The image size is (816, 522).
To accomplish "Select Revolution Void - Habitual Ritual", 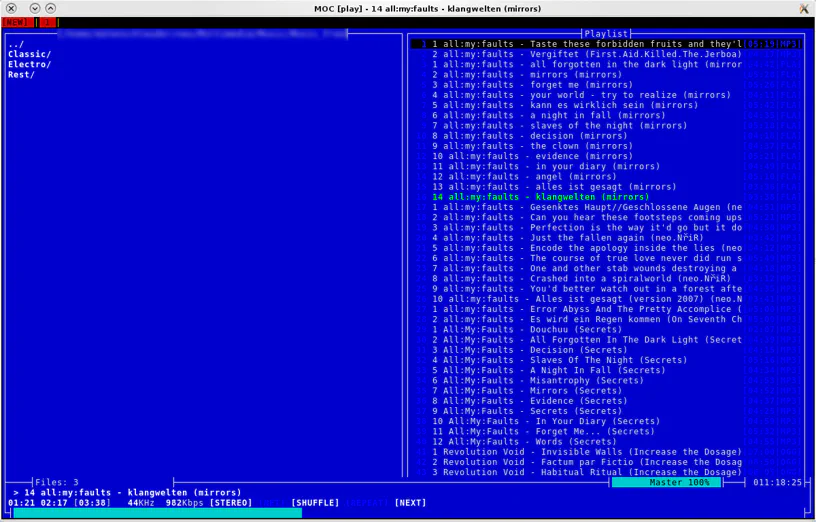I will point(606,472).
